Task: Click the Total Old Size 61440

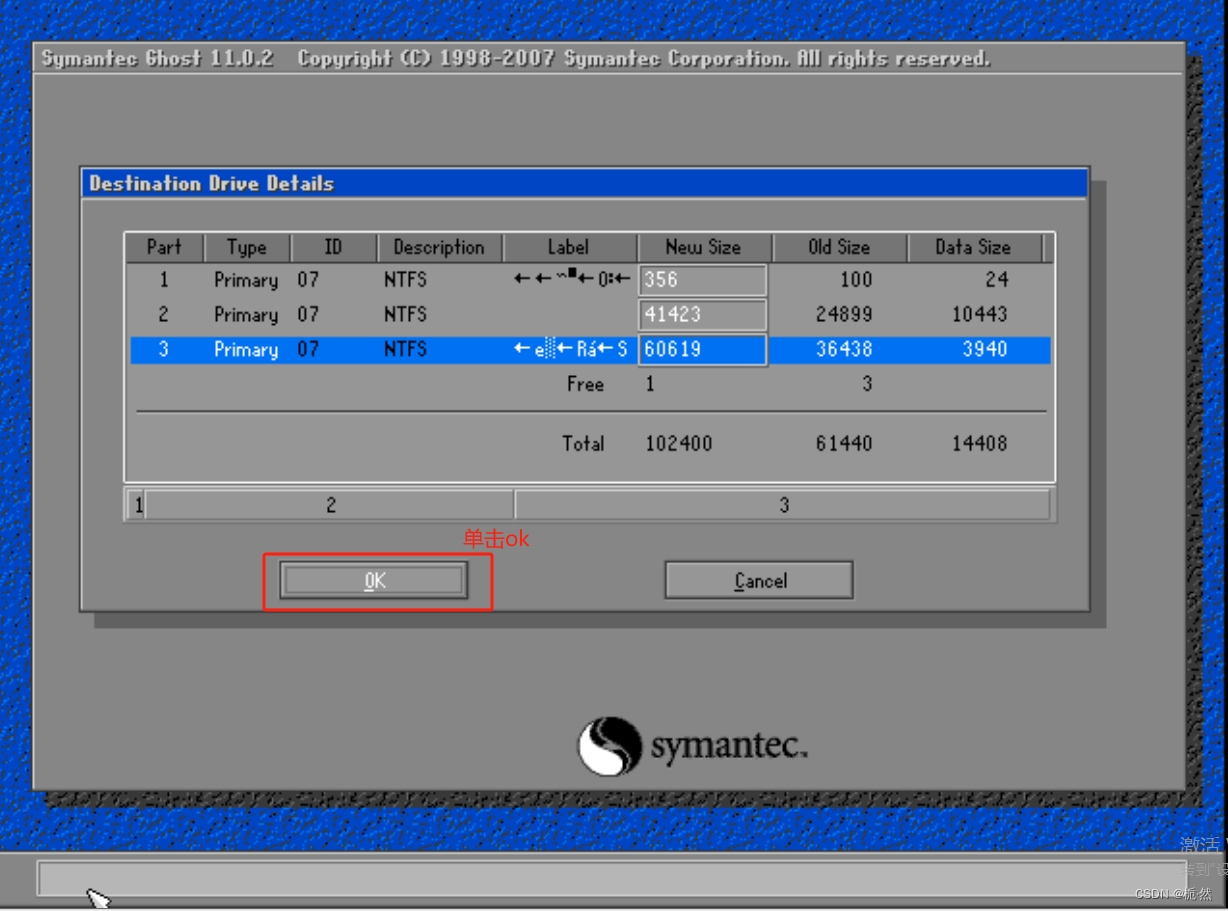Action: [844, 443]
